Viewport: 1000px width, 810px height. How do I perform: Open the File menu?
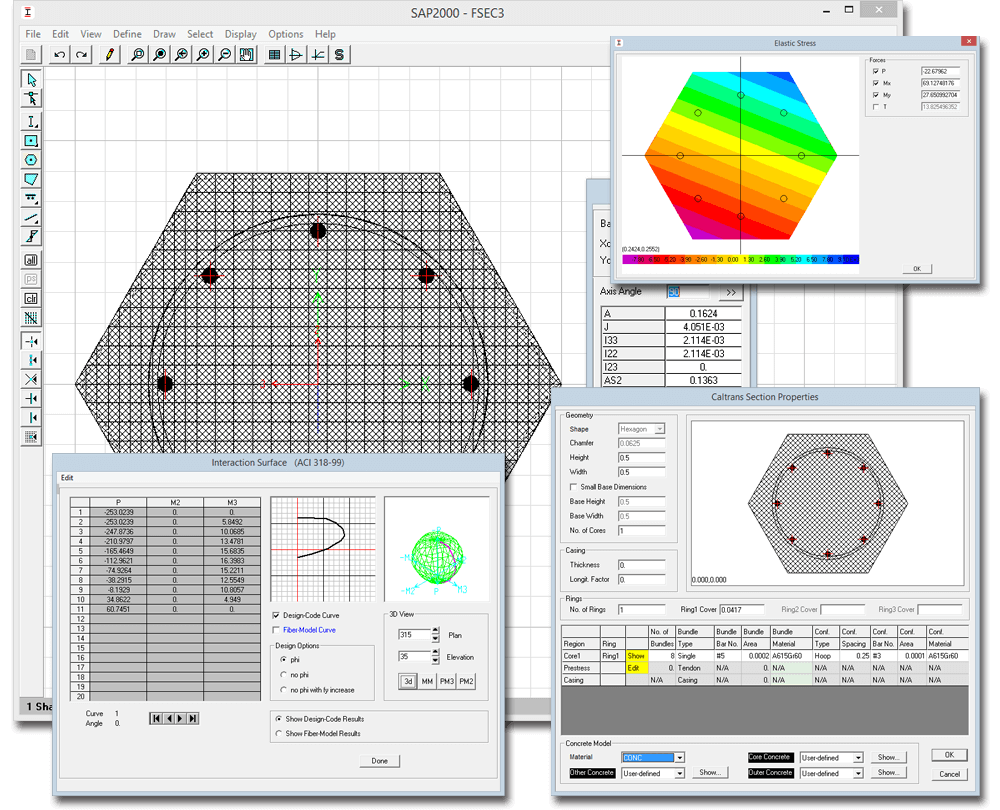(x=33, y=34)
